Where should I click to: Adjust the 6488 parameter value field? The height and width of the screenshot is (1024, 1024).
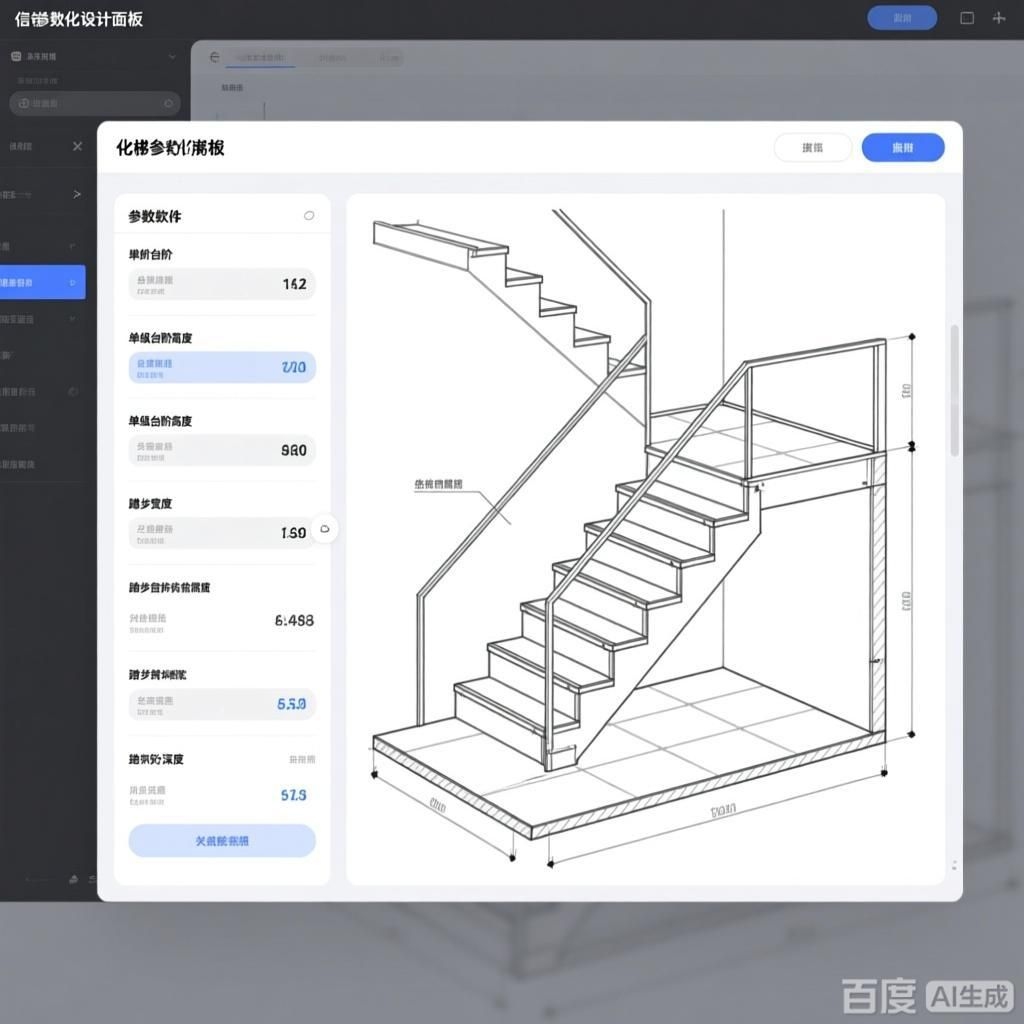(221, 620)
